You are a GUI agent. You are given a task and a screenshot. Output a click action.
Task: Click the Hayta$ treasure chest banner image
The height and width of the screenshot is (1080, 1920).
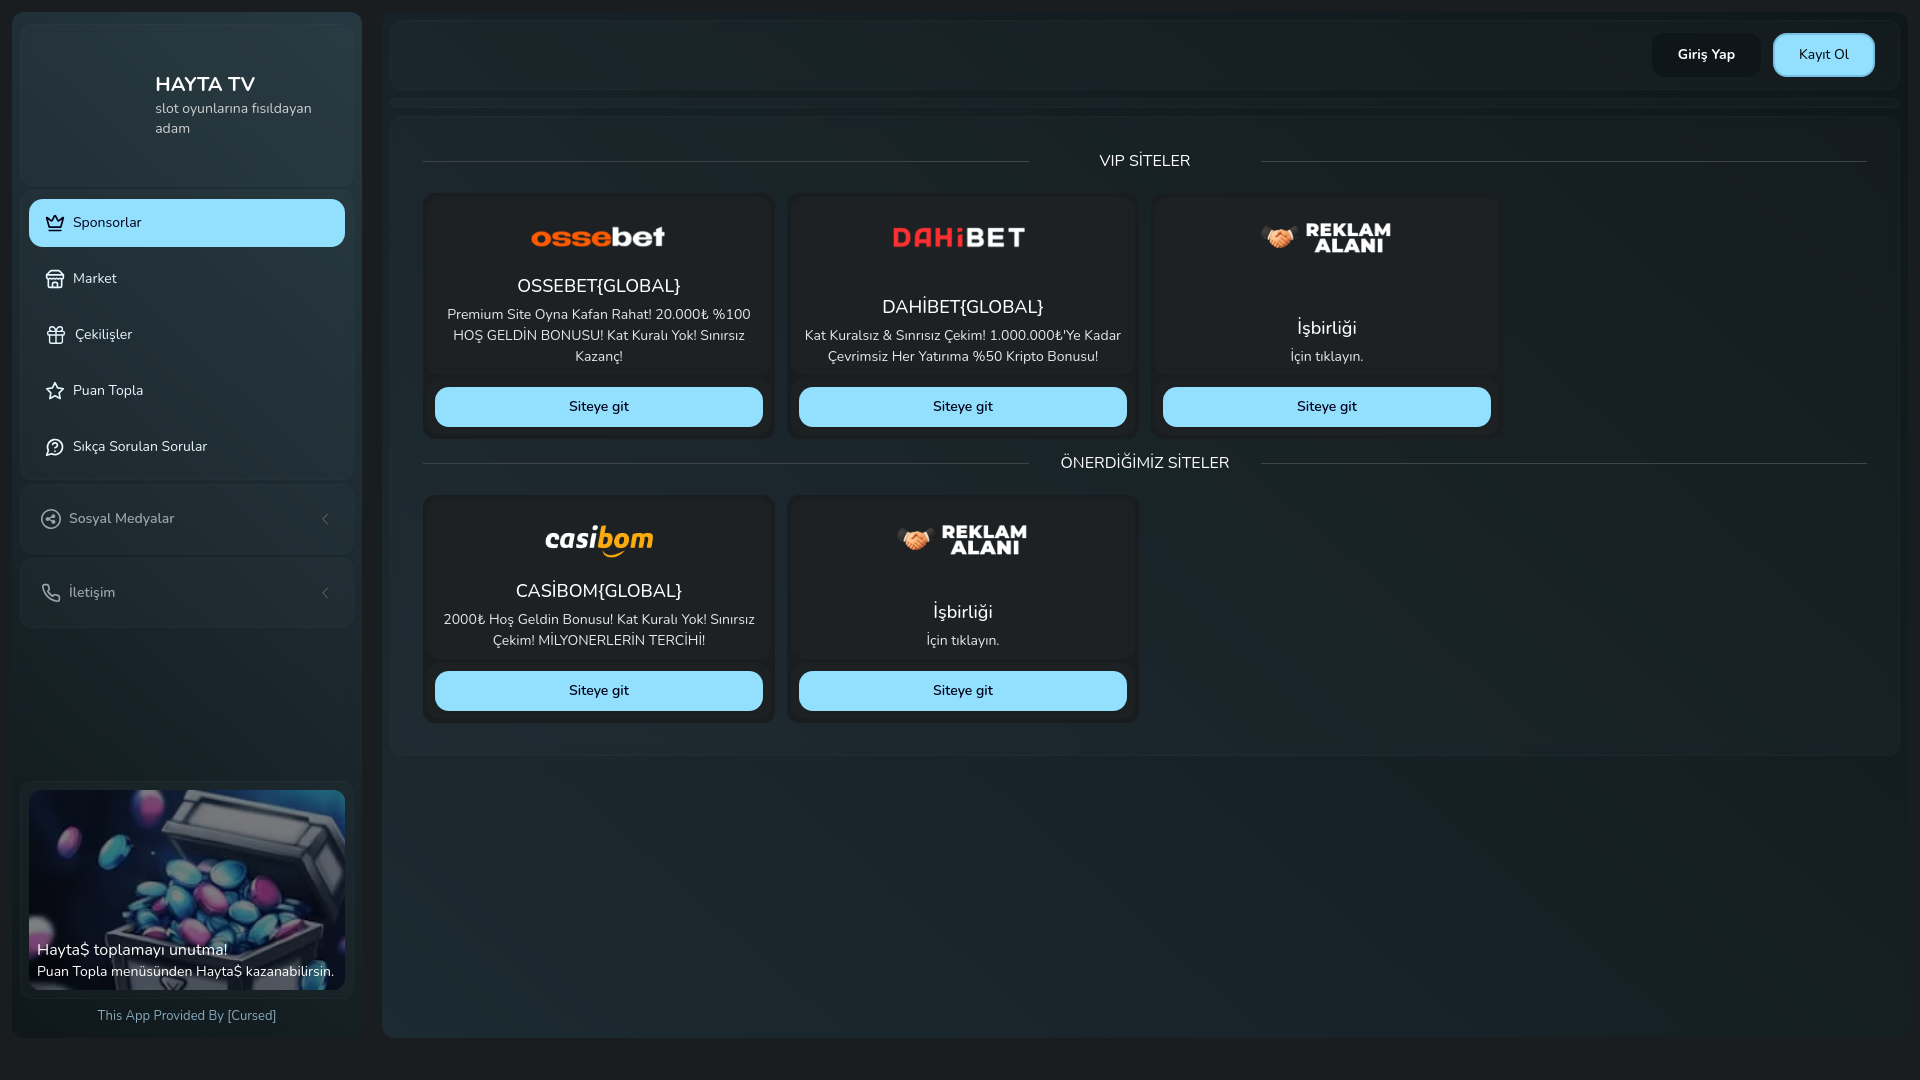point(187,890)
